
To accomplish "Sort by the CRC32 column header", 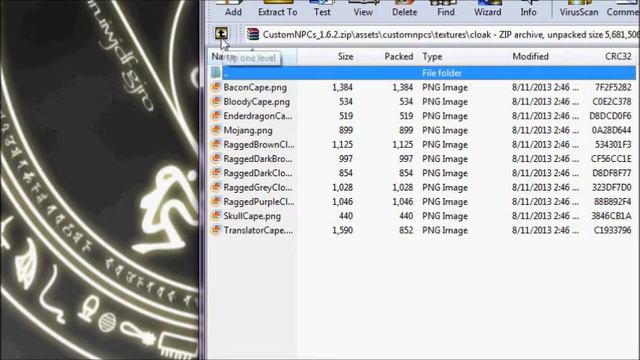I will pyautogui.click(x=618, y=57).
